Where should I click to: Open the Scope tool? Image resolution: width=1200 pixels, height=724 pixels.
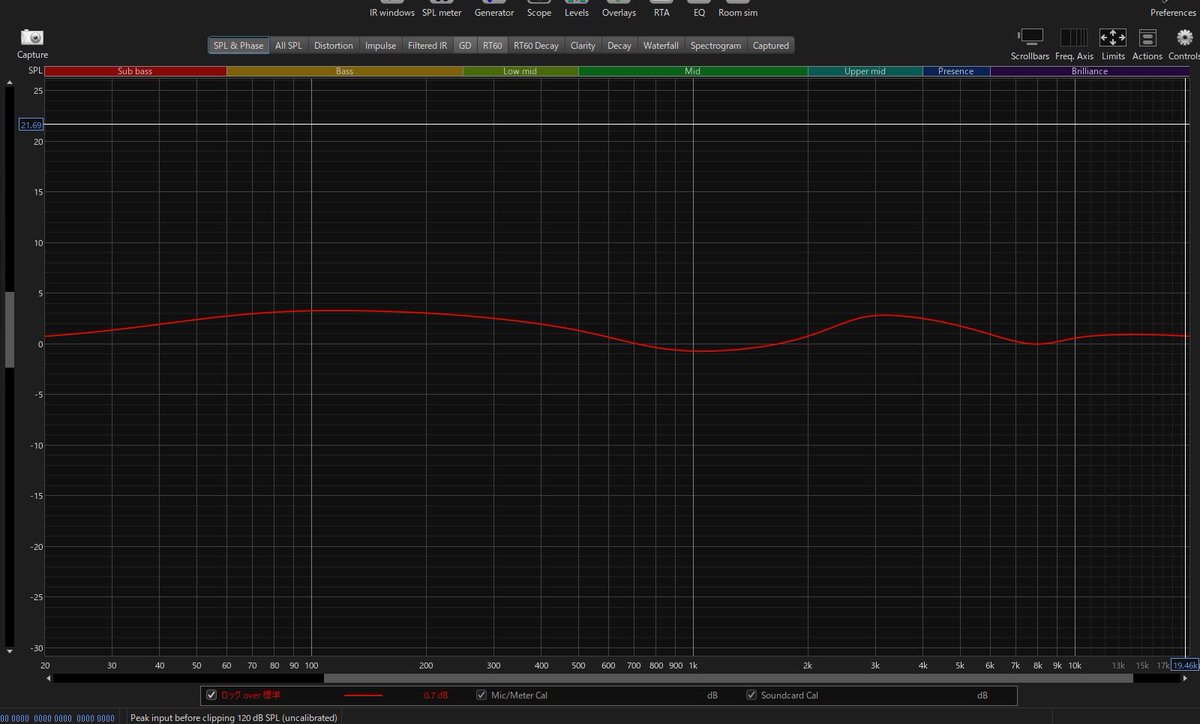click(539, 10)
